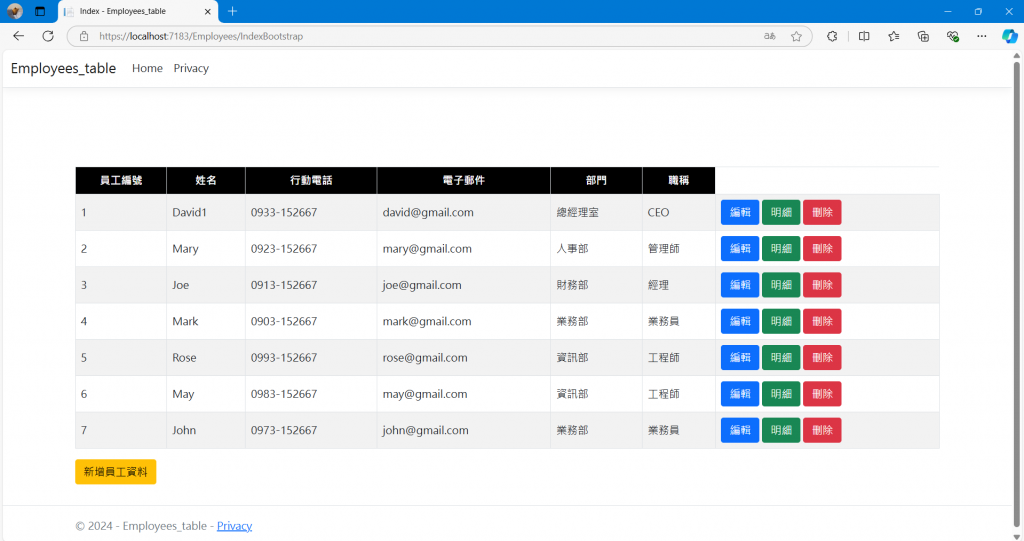
Task: Open Collections icon in toolbar
Action: pos(923,36)
